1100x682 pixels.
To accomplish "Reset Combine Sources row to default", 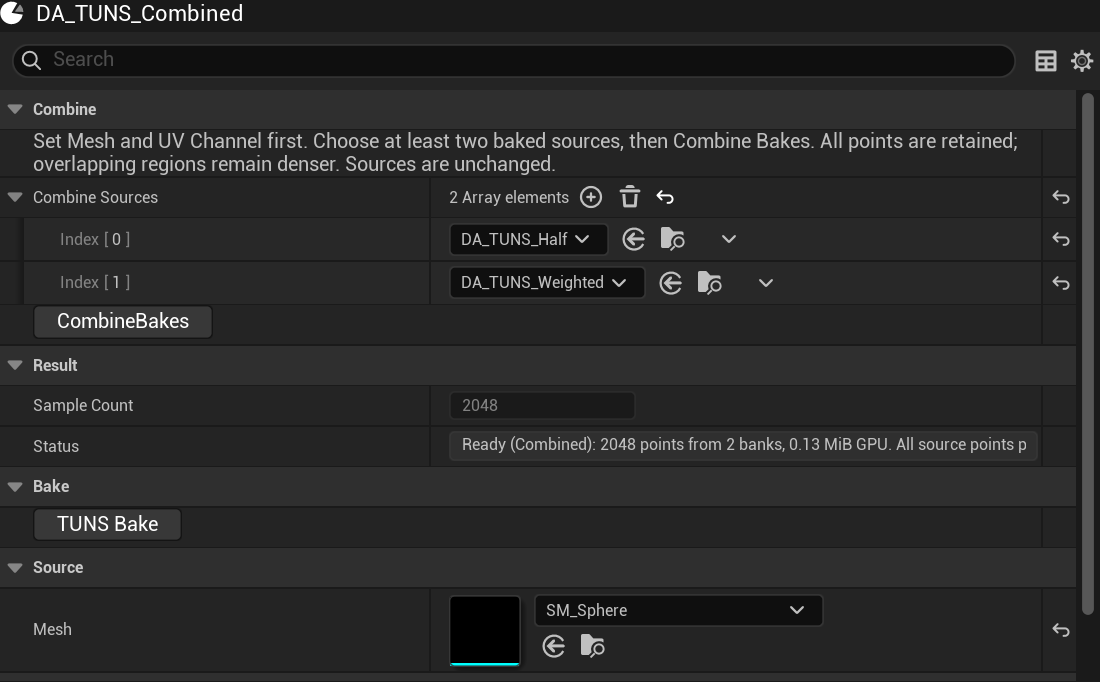I will click(x=1061, y=198).
